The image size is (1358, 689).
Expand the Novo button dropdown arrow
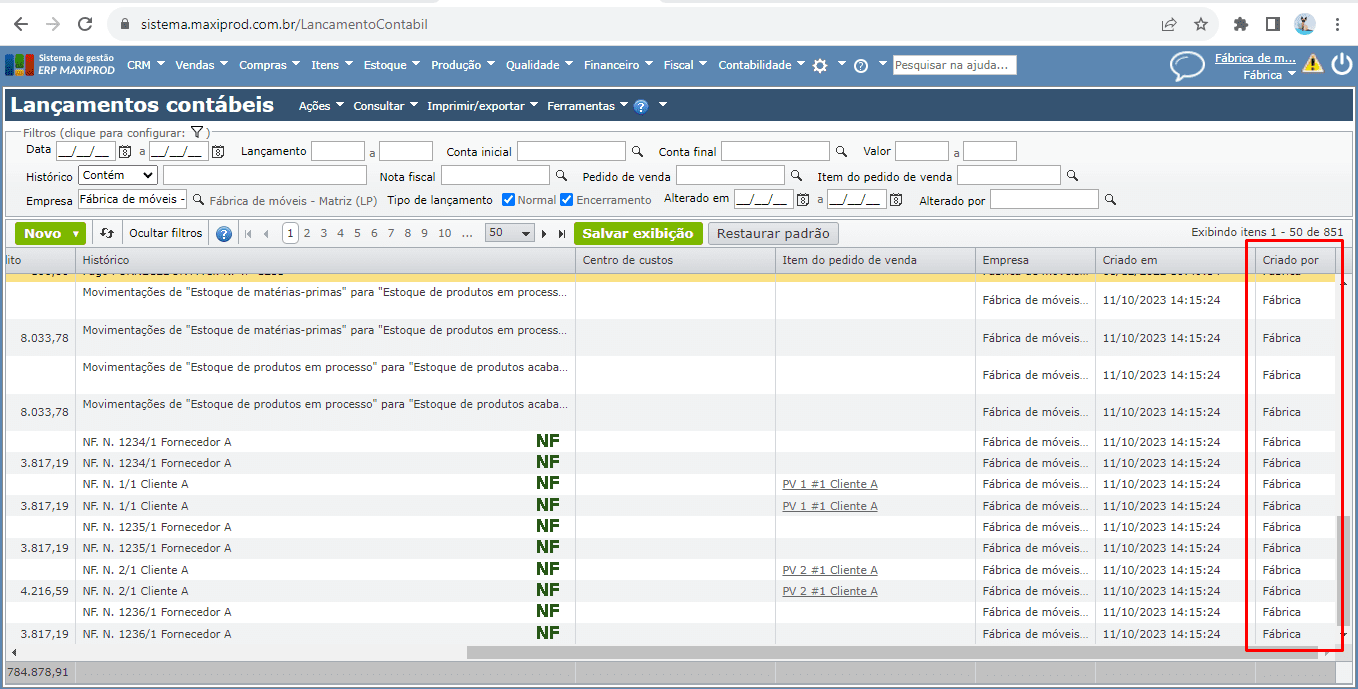75,233
